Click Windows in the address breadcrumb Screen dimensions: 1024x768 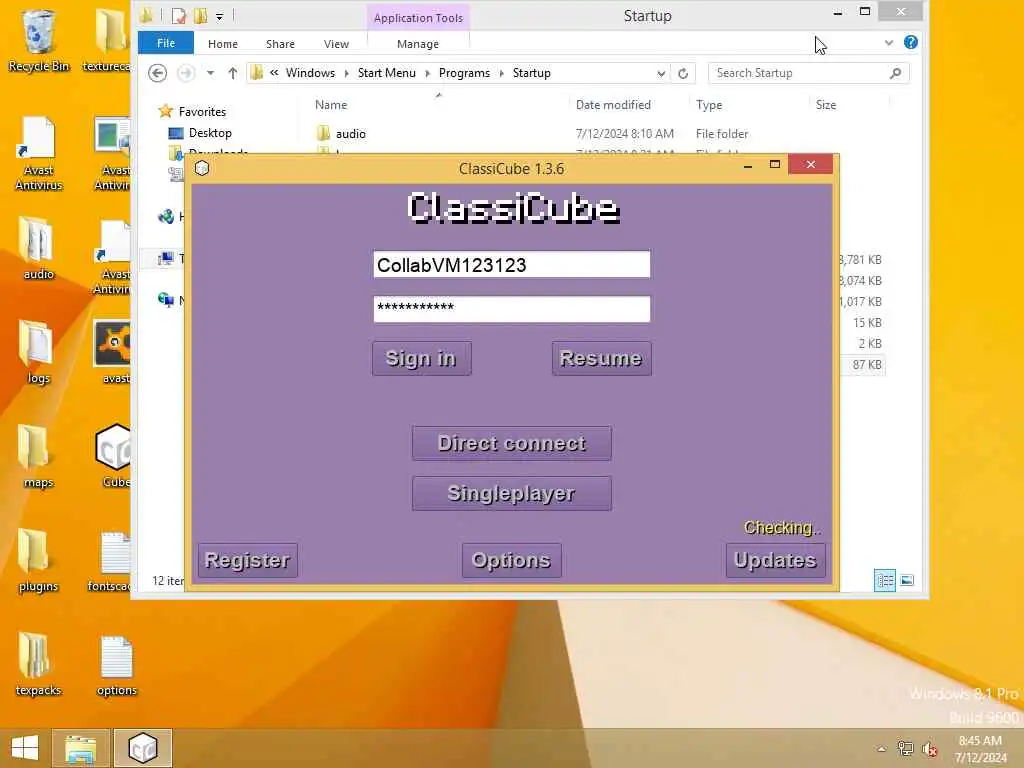310,73
